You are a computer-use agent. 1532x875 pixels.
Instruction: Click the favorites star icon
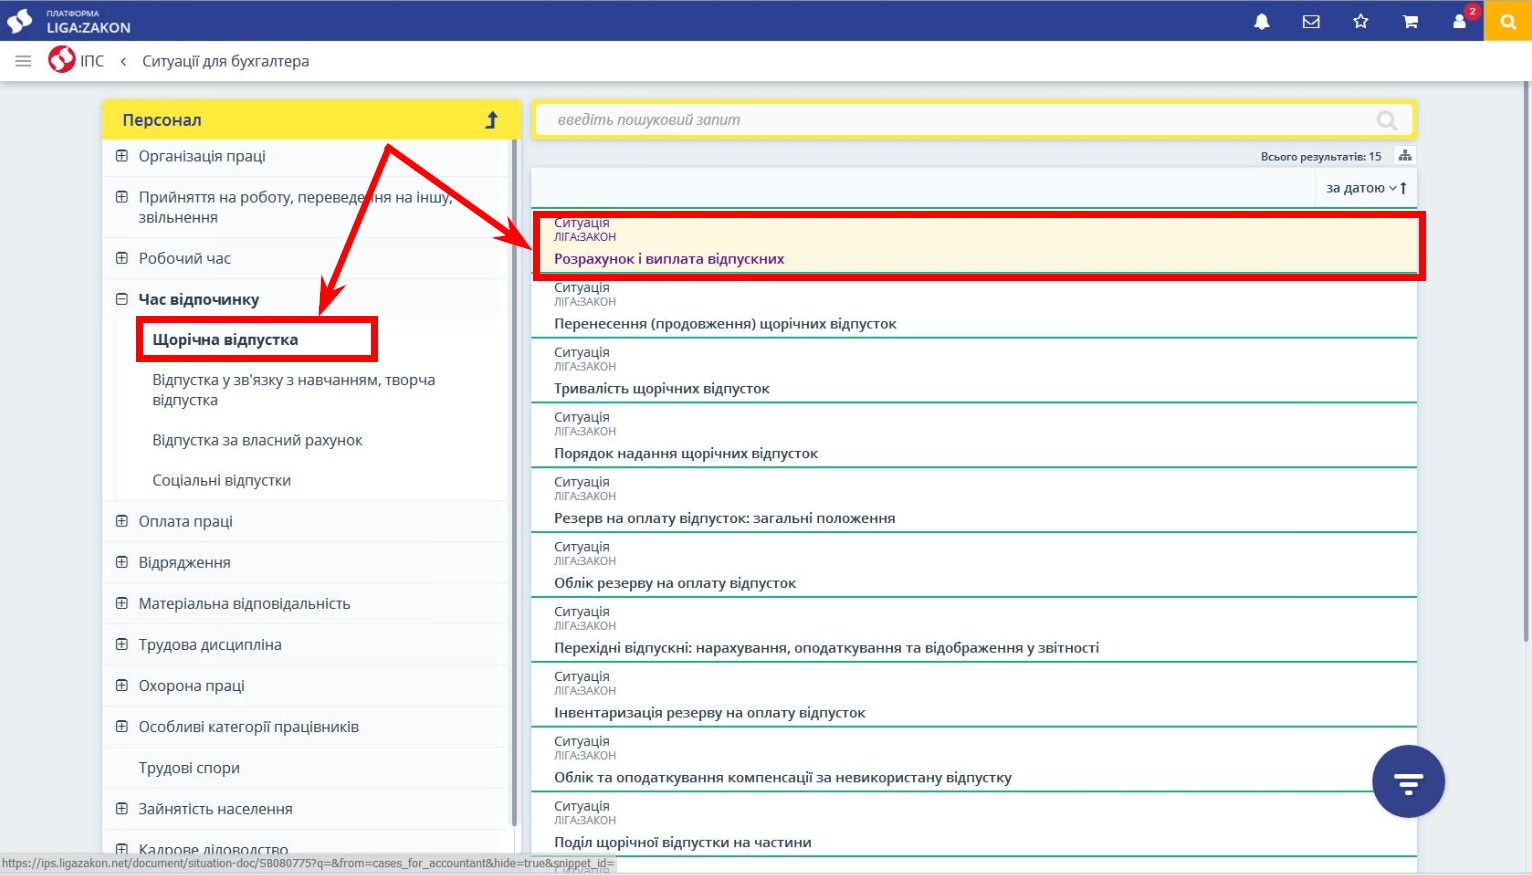pyautogui.click(x=1360, y=21)
